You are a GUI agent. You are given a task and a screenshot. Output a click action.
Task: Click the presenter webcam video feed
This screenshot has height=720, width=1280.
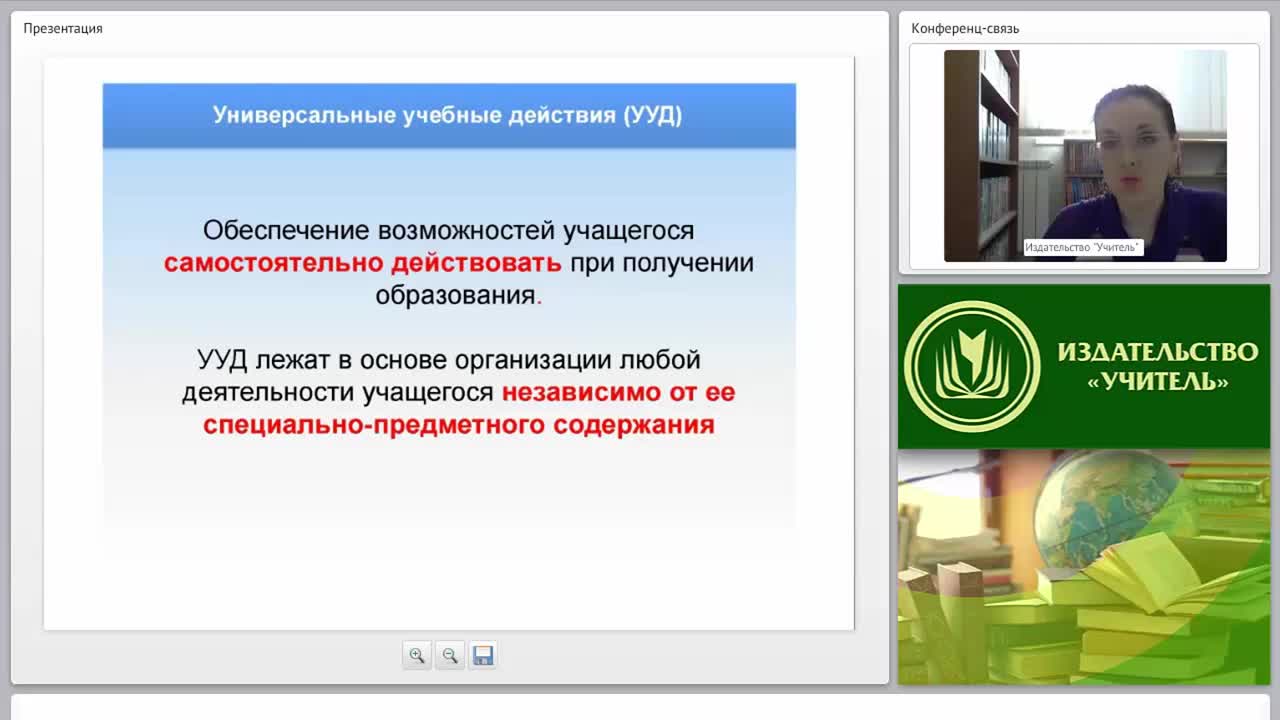(1085, 156)
